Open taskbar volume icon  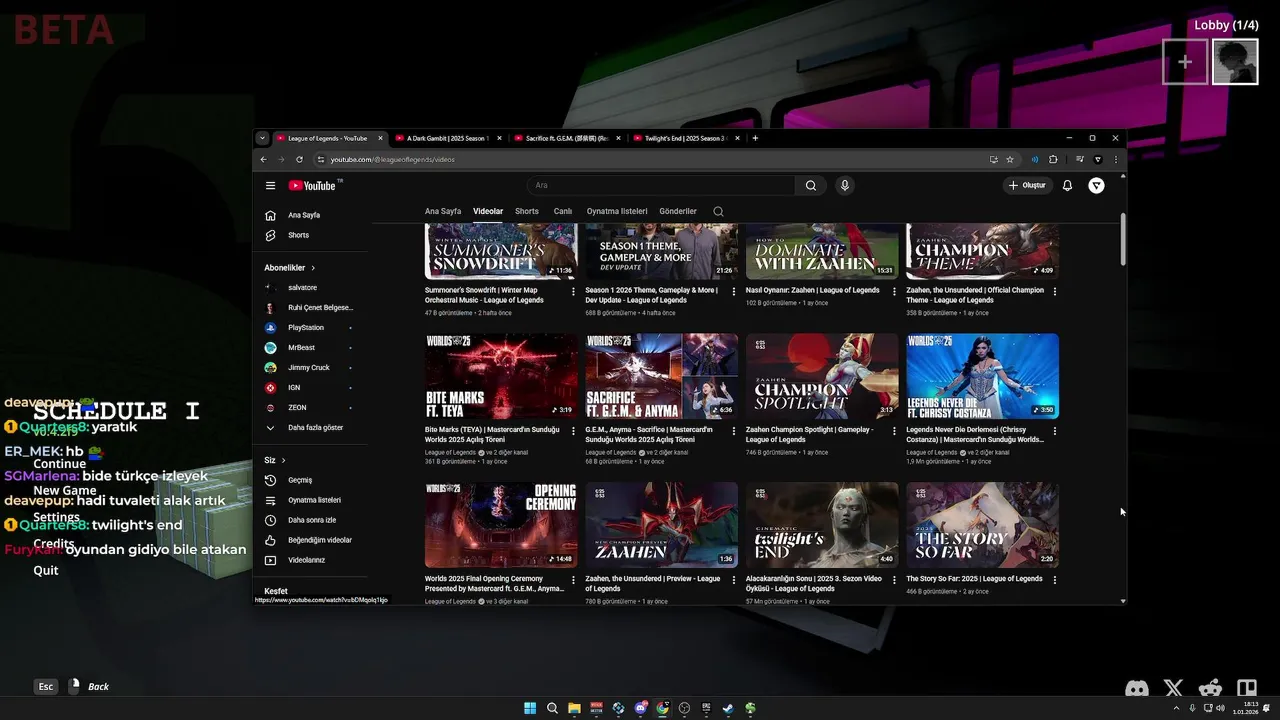pos(1220,708)
